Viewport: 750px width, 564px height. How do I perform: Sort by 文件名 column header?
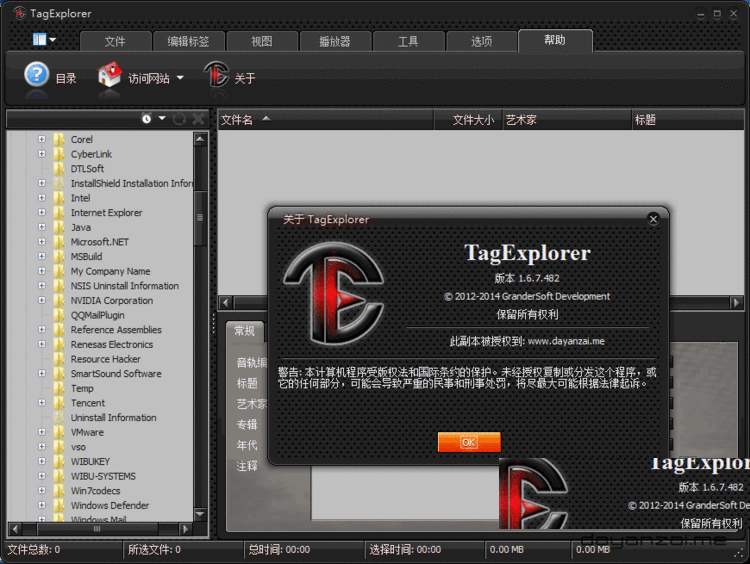[326, 120]
